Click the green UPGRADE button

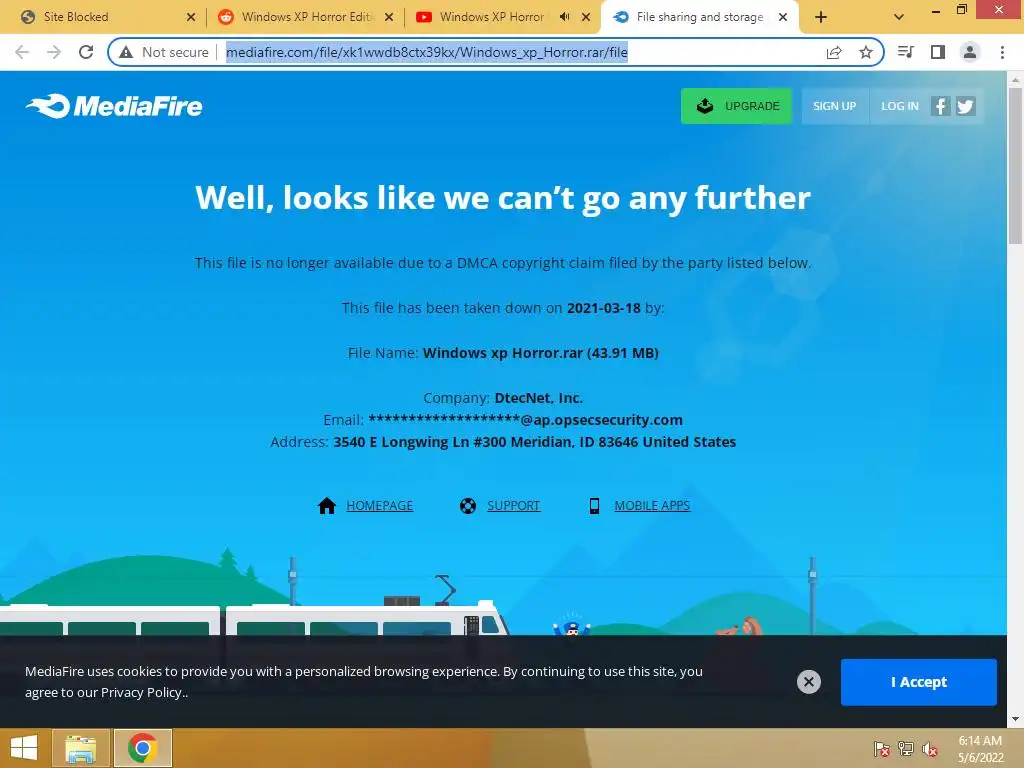tap(737, 106)
